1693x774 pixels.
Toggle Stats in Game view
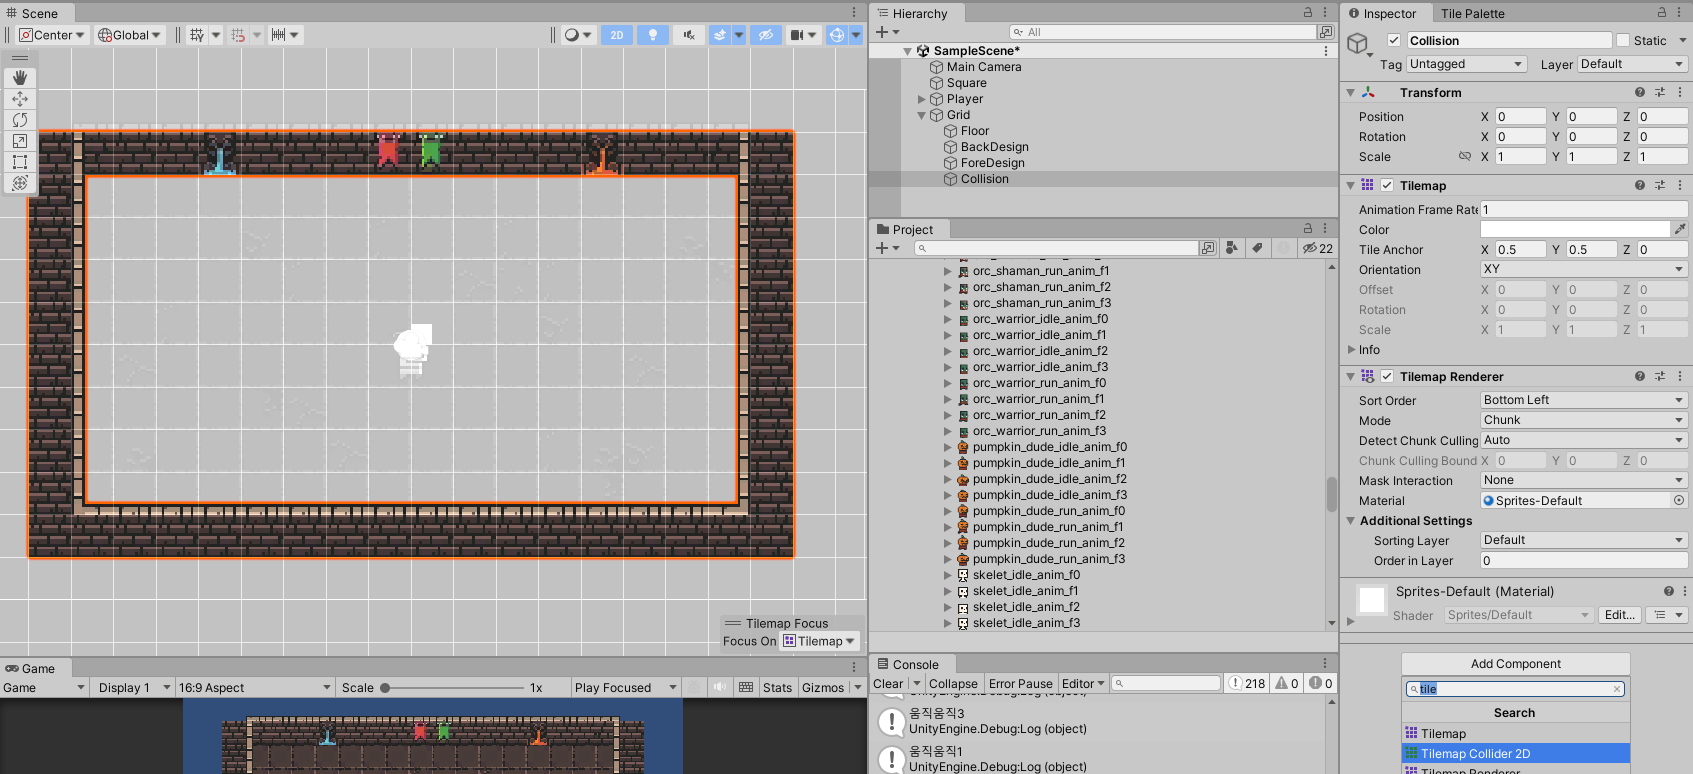777,687
